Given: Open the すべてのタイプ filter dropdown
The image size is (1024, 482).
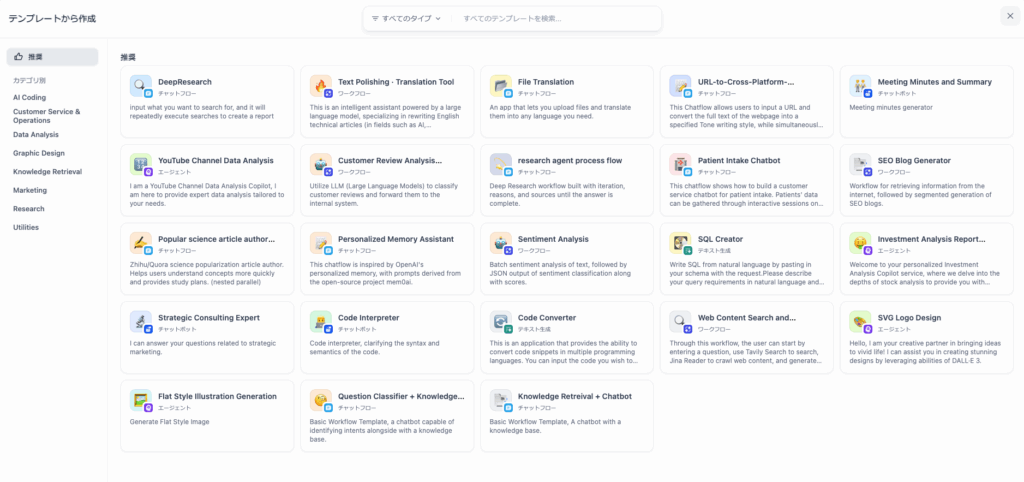Looking at the screenshot, I should (x=406, y=19).
